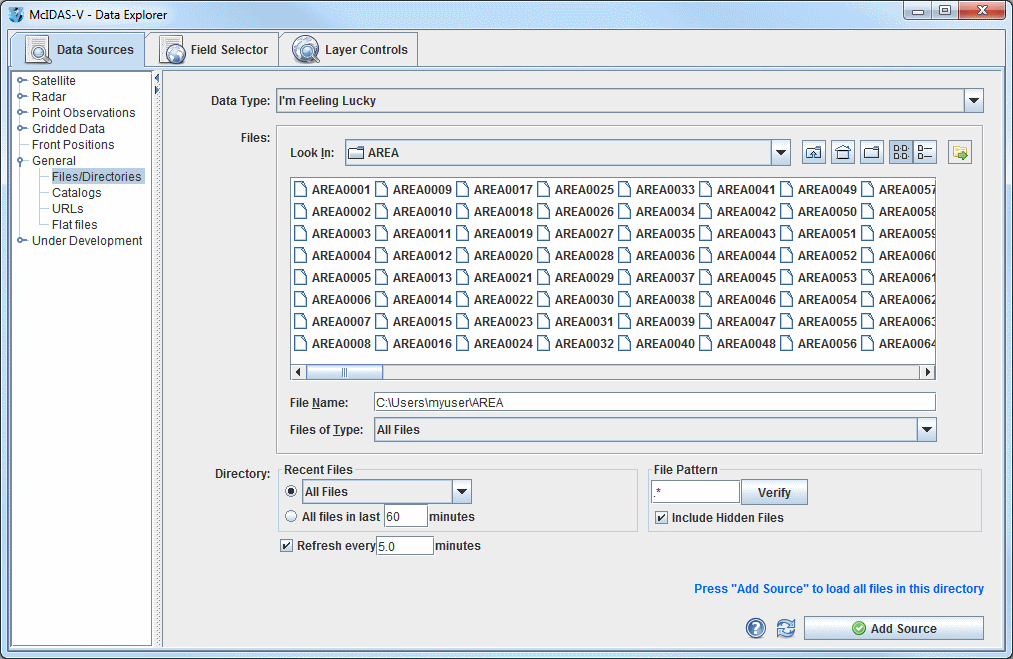The height and width of the screenshot is (659, 1013).
Task: Uncheck Include Hidden Files
Action: [661, 518]
